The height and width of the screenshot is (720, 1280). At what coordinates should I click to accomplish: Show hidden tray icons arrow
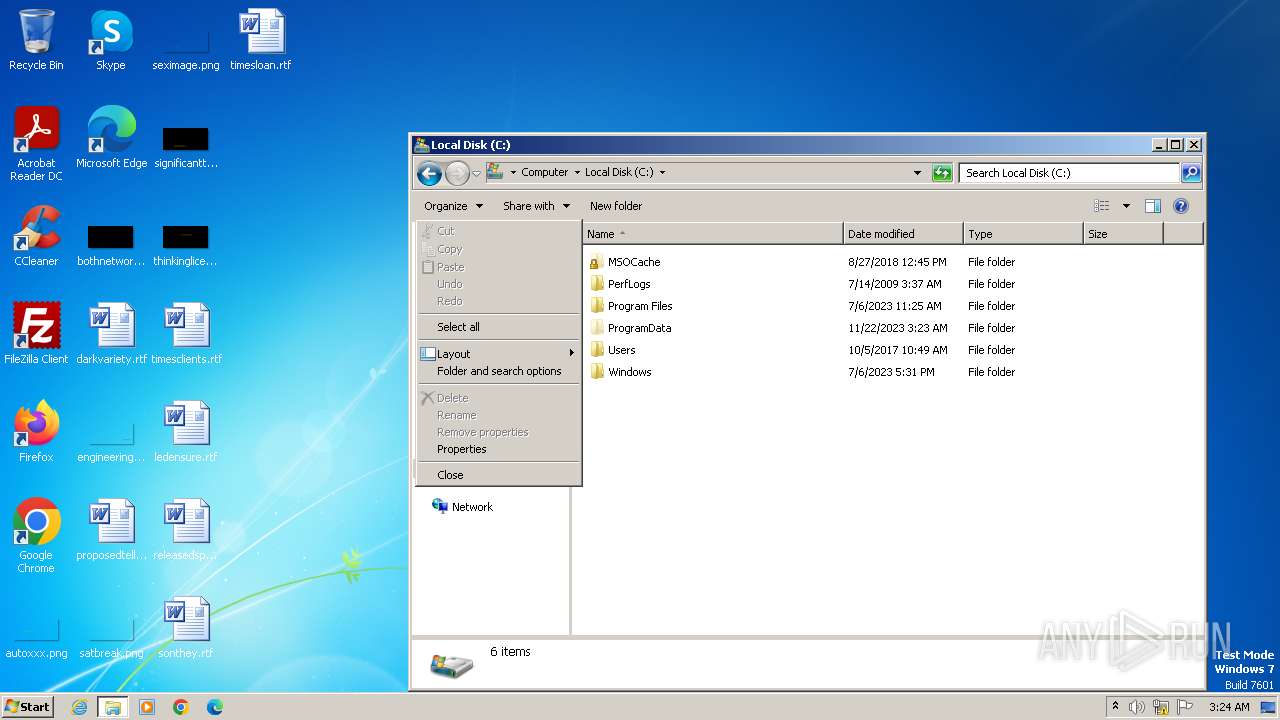coord(1115,707)
